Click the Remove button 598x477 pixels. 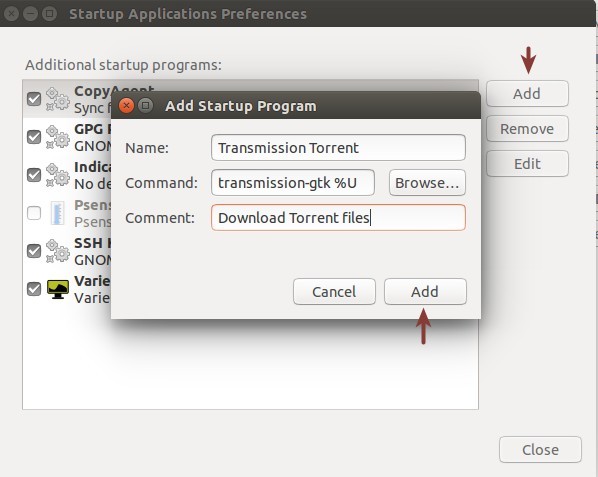coord(527,129)
